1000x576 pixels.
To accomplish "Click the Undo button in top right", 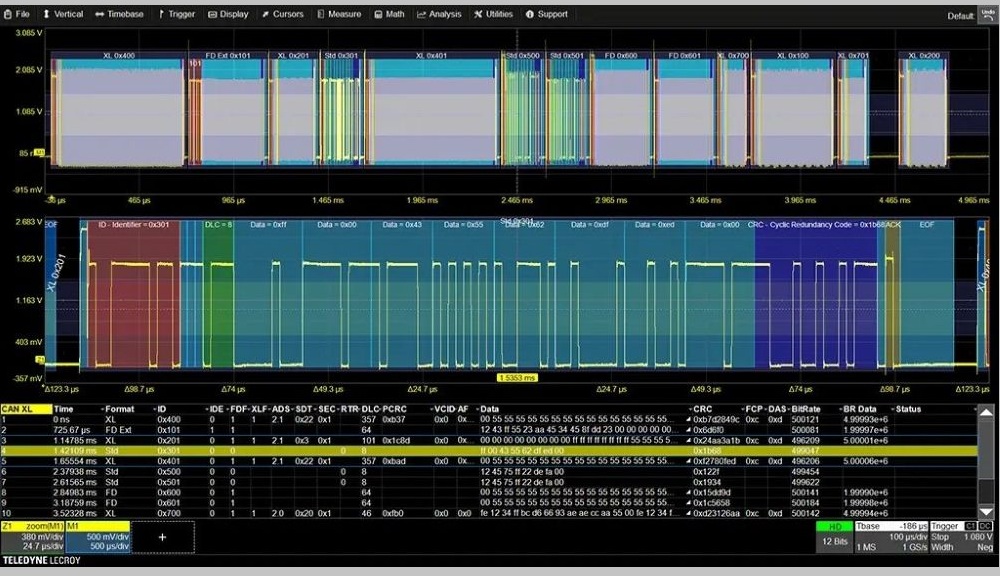I will [987, 15].
